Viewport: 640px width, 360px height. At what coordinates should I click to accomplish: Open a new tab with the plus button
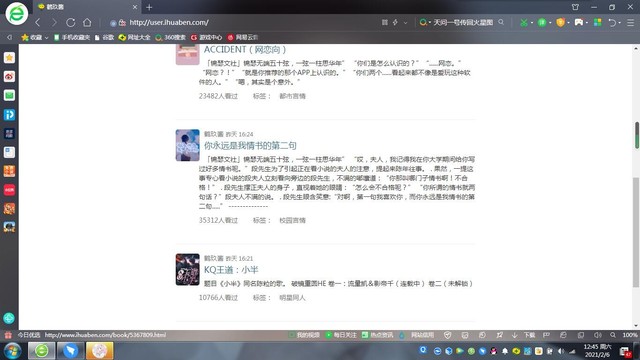click(x=149, y=7)
